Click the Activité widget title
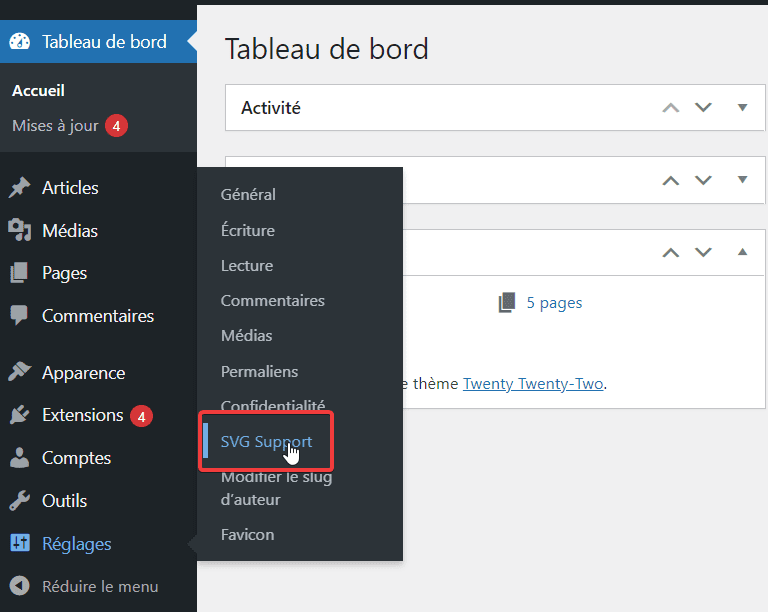 point(270,108)
